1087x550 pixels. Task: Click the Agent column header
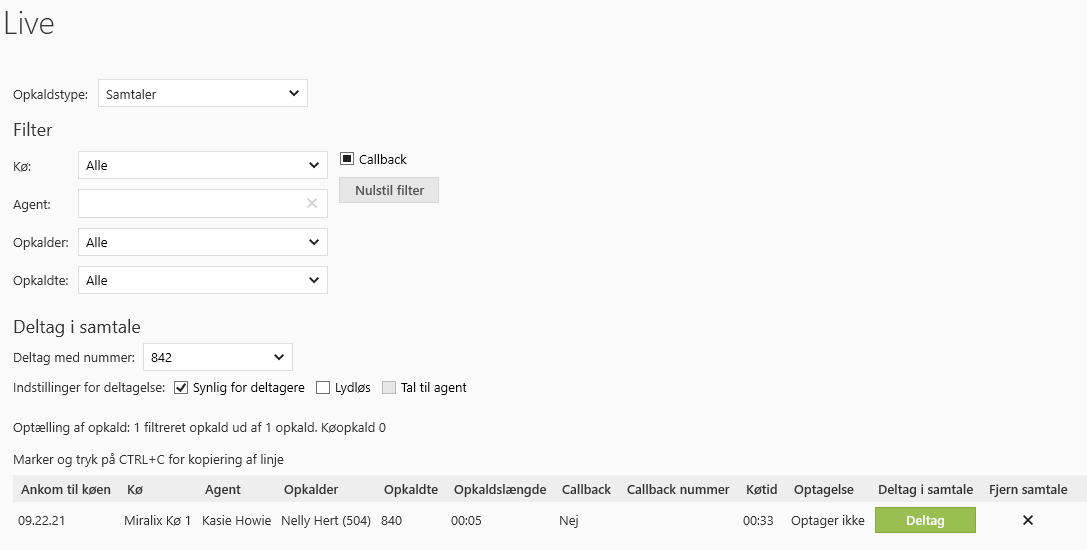(222, 489)
